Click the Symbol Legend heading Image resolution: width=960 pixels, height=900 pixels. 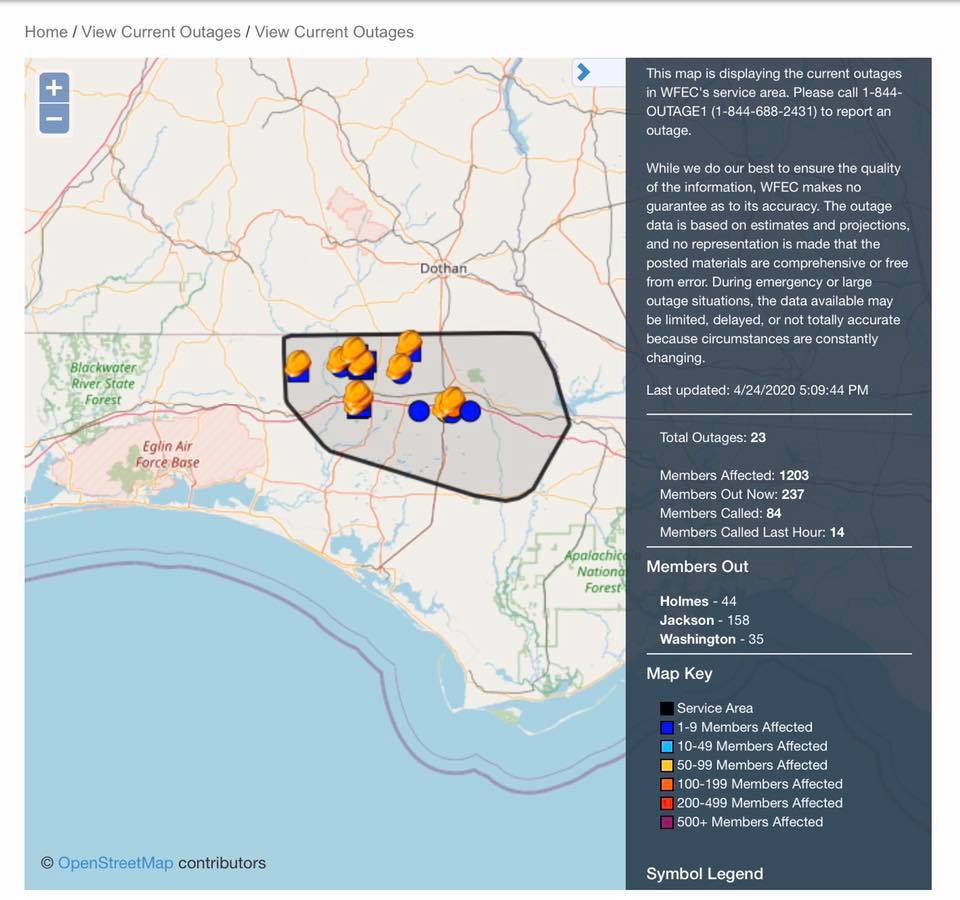coord(705,874)
